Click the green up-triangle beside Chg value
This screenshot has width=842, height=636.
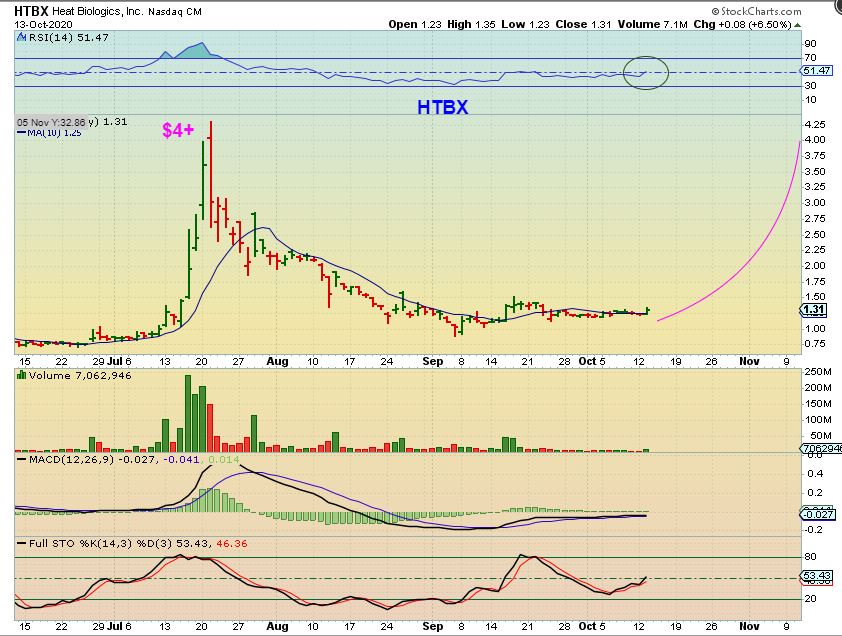point(797,25)
